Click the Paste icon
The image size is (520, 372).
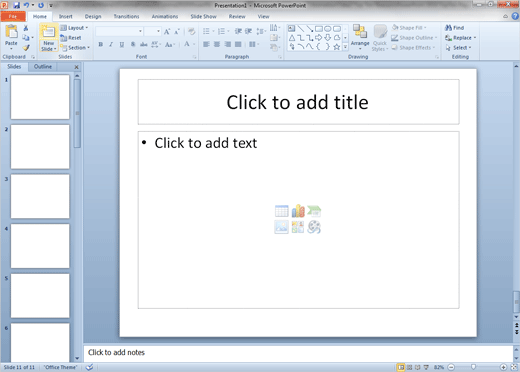click(11, 32)
